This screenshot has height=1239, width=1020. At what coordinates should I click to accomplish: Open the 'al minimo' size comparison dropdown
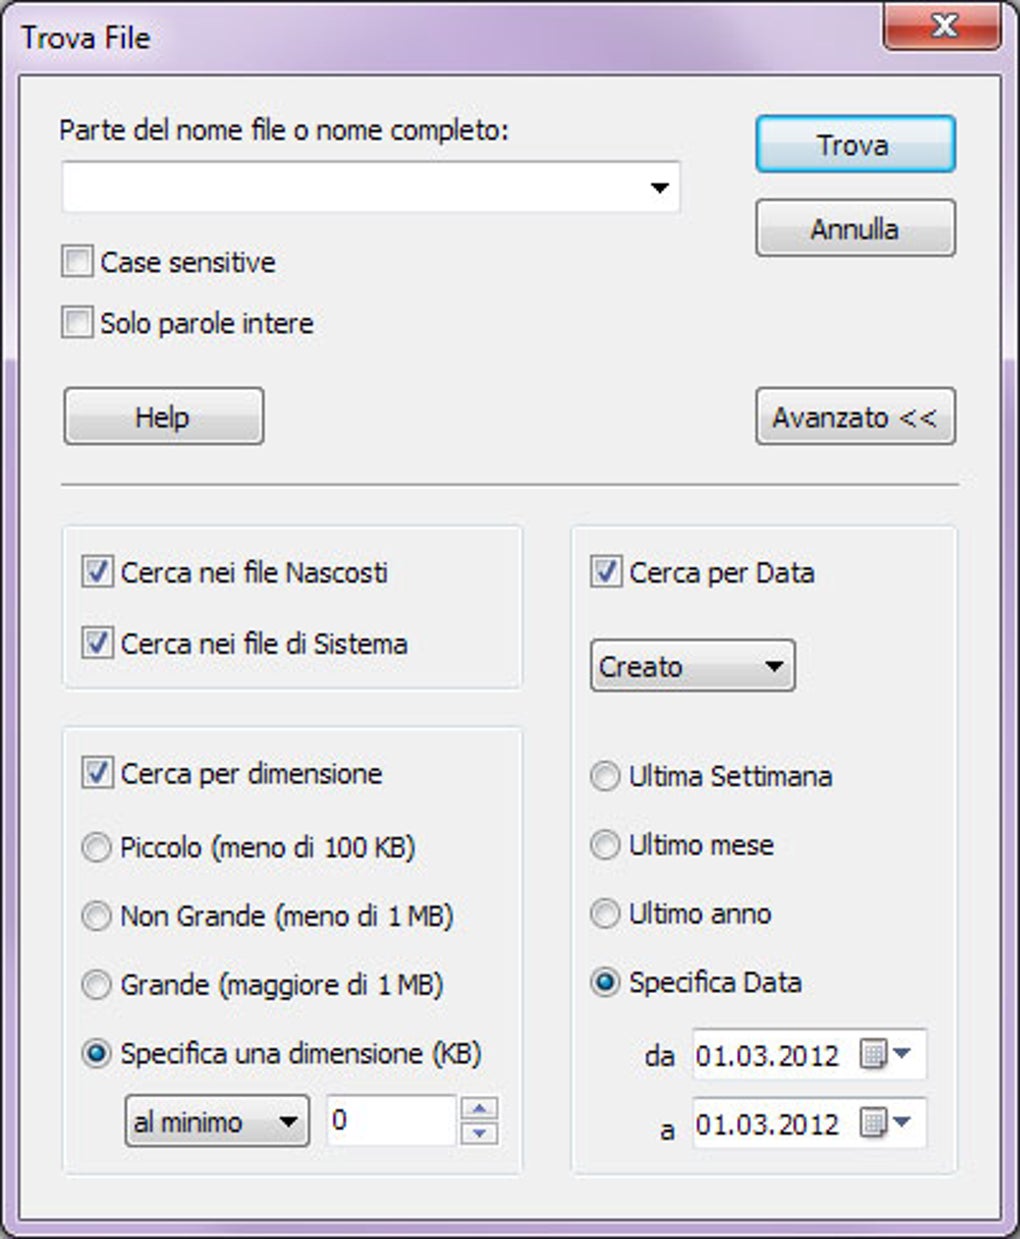pos(216,1121)
